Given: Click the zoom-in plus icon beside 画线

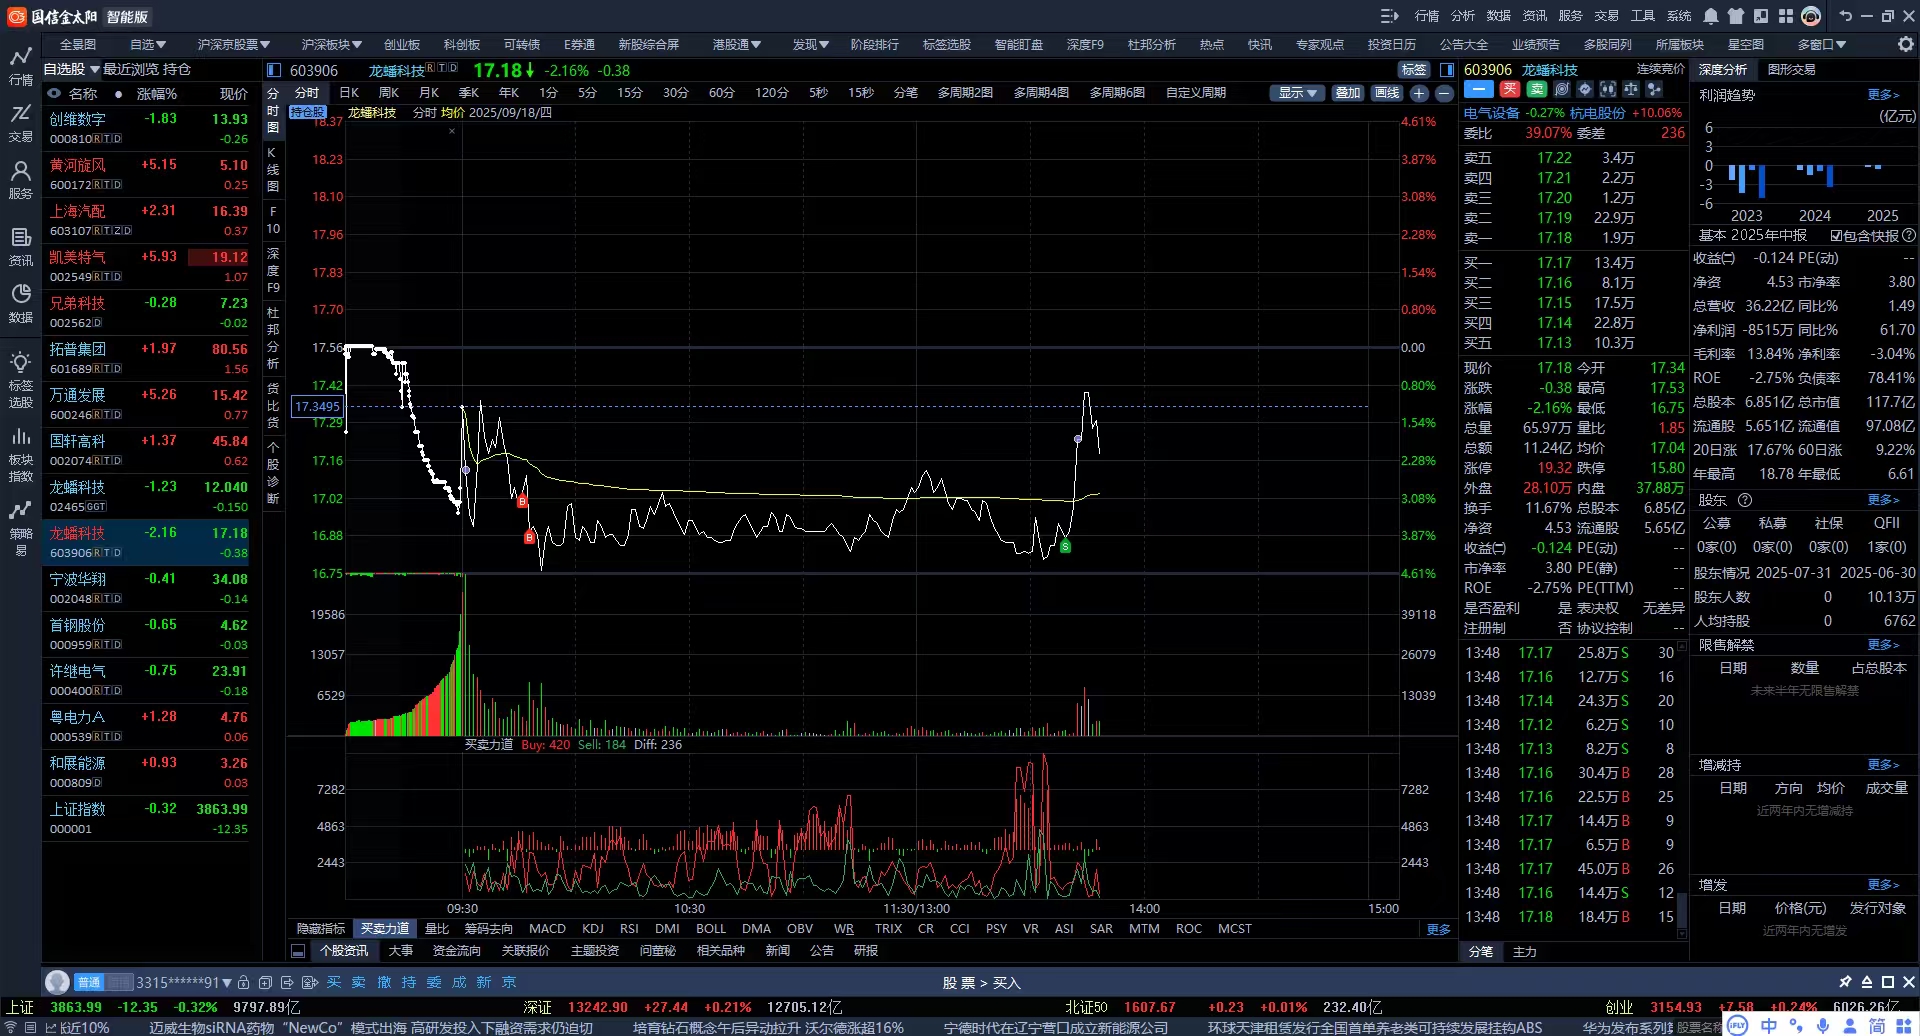Looking at the screenshot, I should (x=1419, y=93).
